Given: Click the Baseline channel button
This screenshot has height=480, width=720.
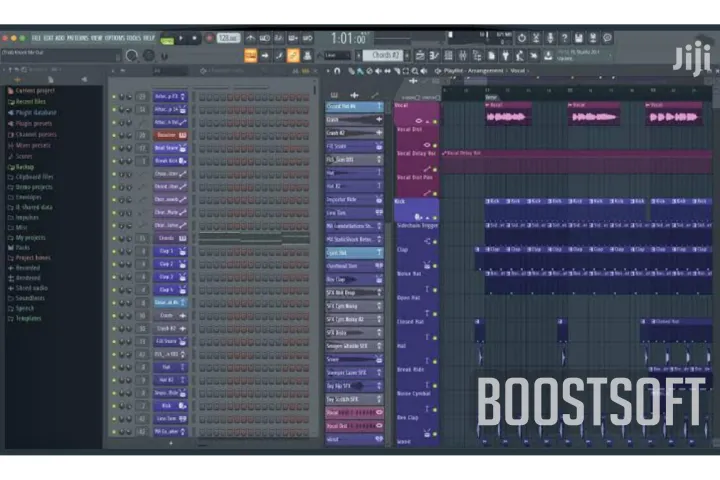Looking at the screenshot, I should (x=166, y=135).
